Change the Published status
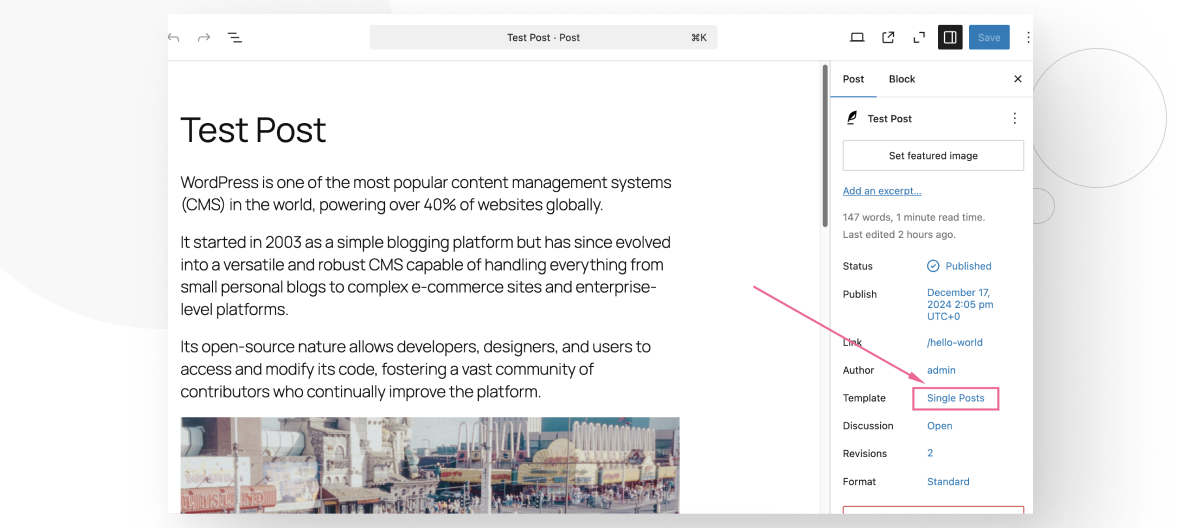This screenshot has height=528, width=1200. [959, 266]
